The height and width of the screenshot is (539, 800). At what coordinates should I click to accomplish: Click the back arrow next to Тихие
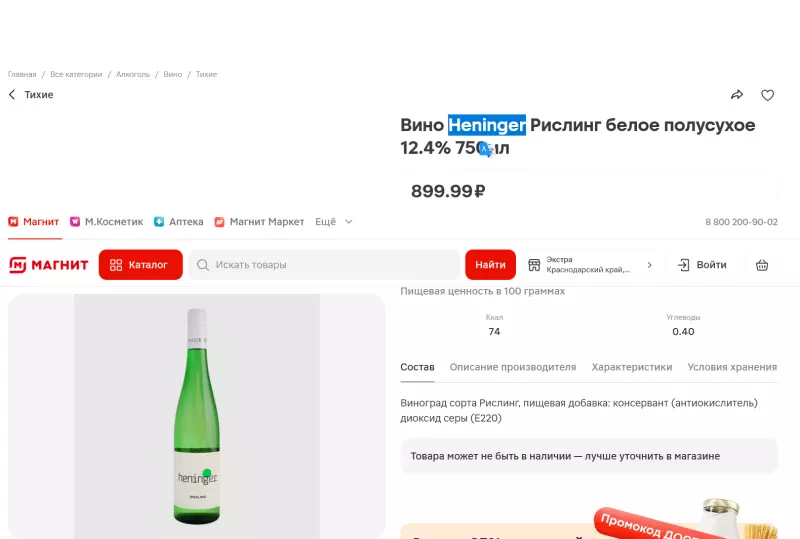pyautogui.click(x=12, y=95)
